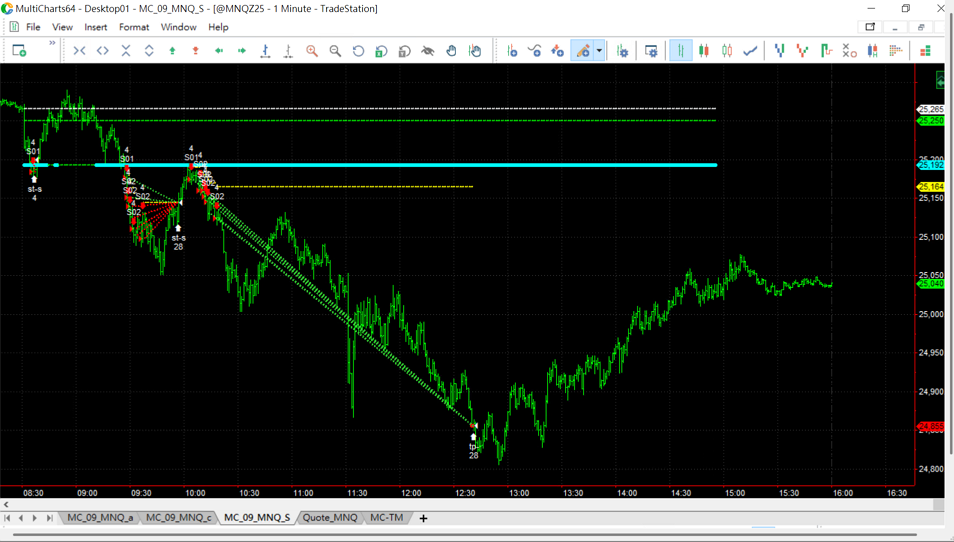Viewport: 954px width, 542px height.
Task: Open the Insert menu
Action: [96, 27]
